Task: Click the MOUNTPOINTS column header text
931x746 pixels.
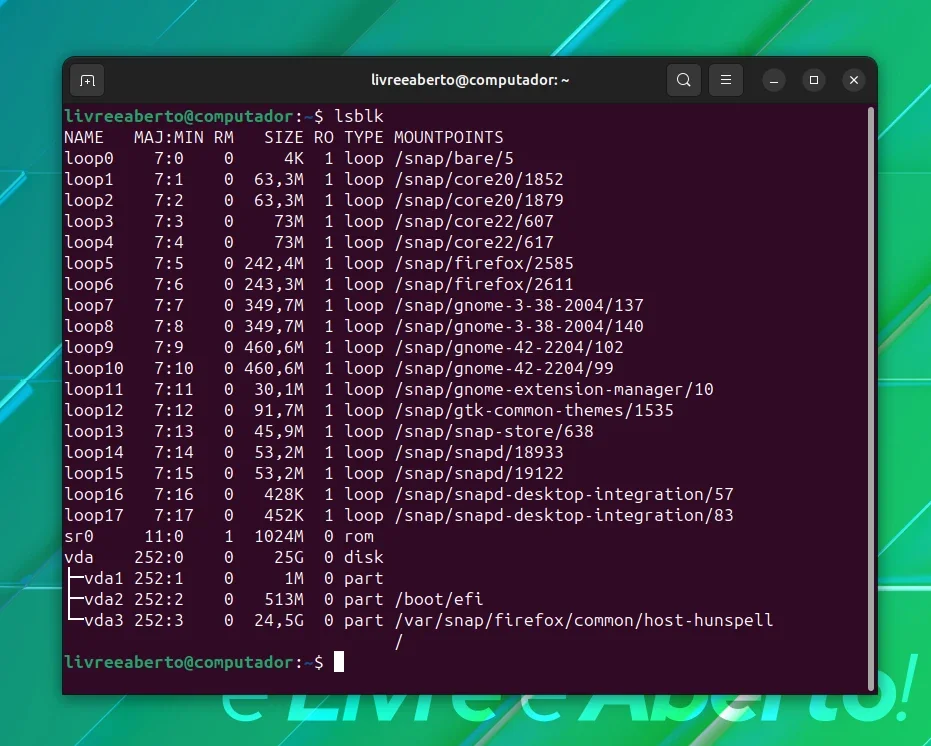Action: pyautogui.click(x=448, y=138)
